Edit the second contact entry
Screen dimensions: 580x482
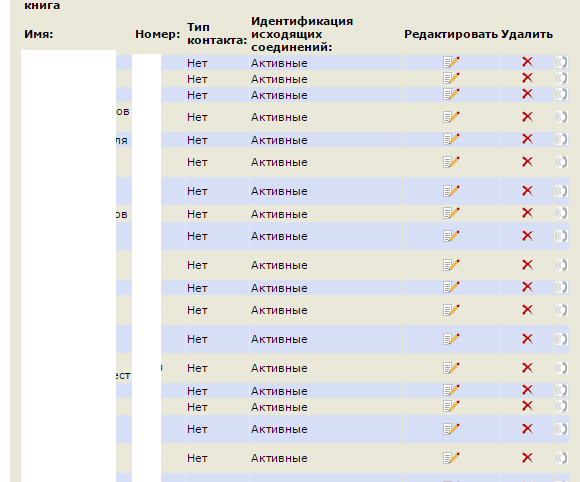(x=451, y=78)
